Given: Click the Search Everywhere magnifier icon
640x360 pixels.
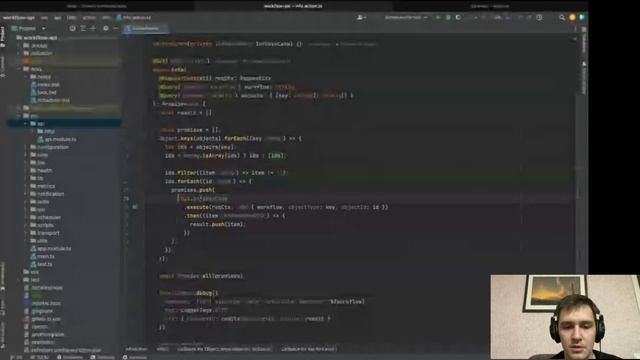Looking at the screenshot, I should tap(562, 18).
